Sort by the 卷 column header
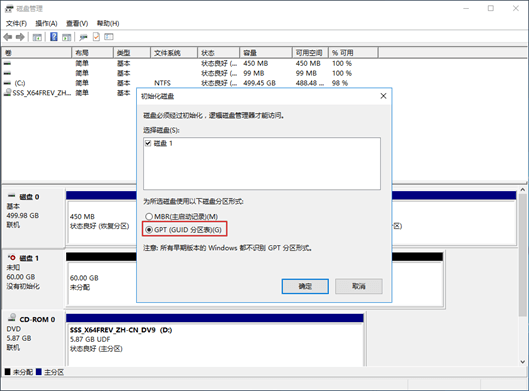 pyautogui.click(x=36, y=53)
